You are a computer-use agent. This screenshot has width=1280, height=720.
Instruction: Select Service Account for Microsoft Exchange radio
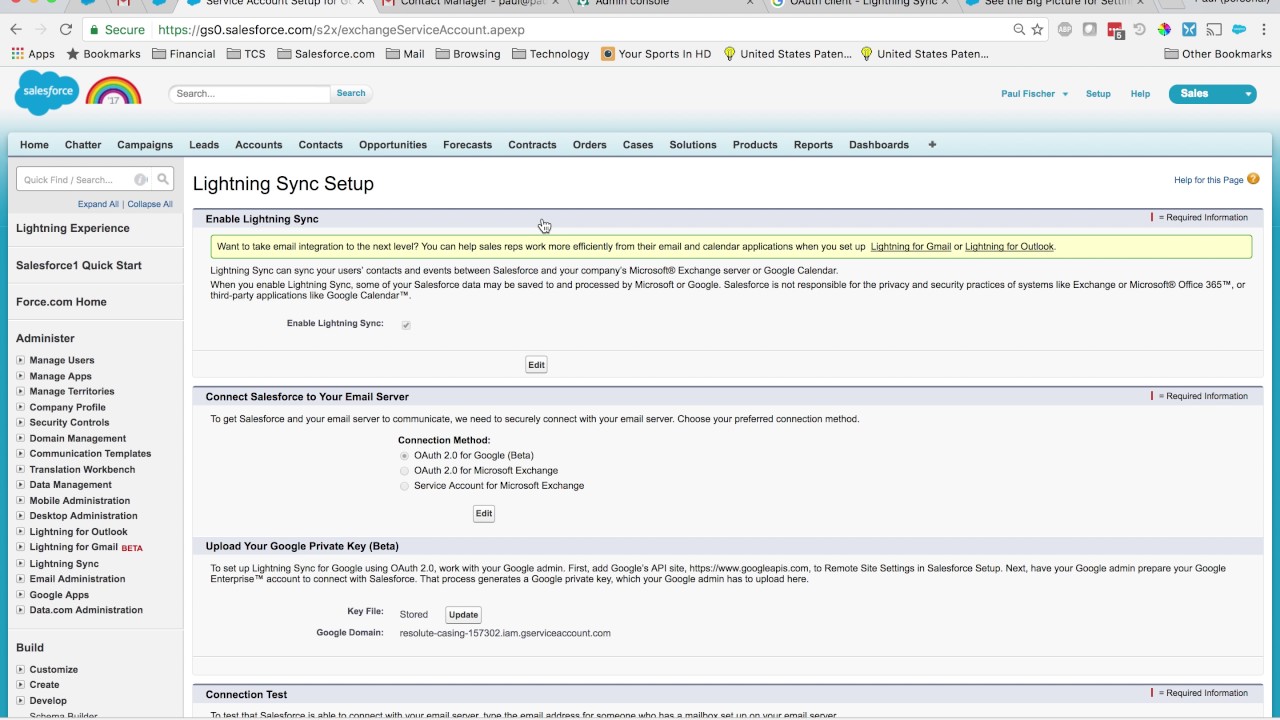[404, 486]
